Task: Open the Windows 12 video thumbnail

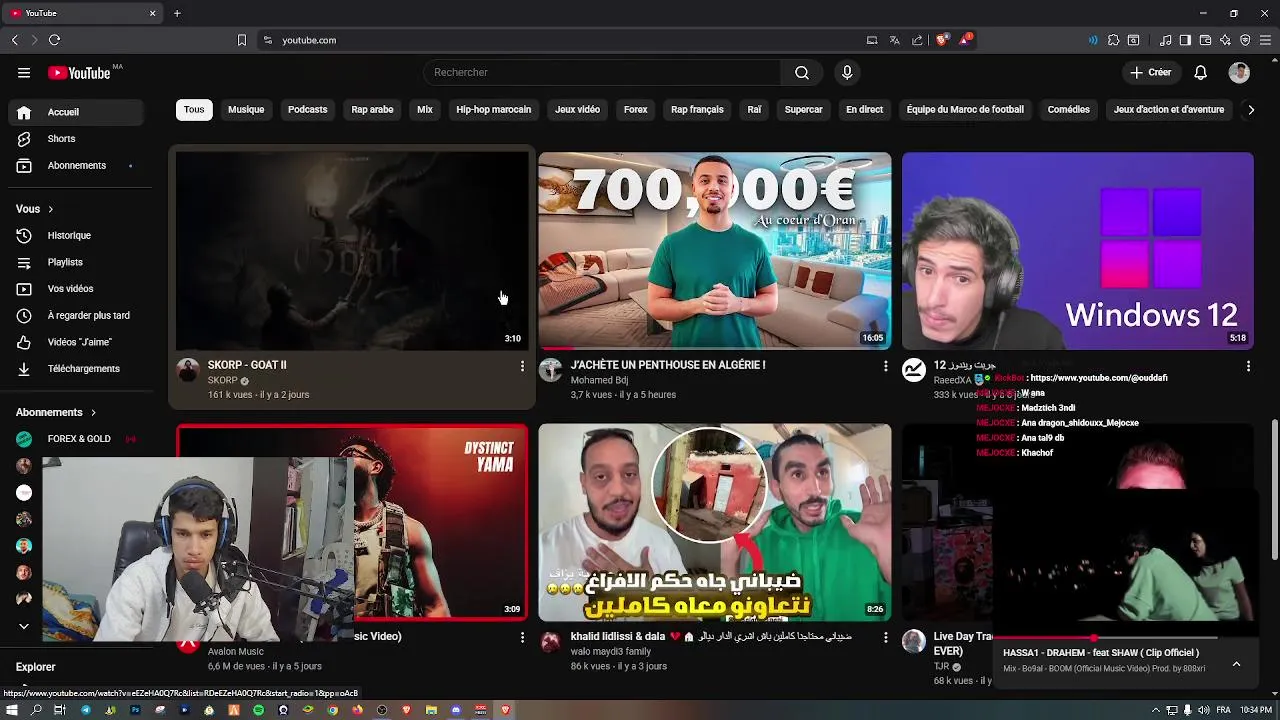Action: [1078, 250]
